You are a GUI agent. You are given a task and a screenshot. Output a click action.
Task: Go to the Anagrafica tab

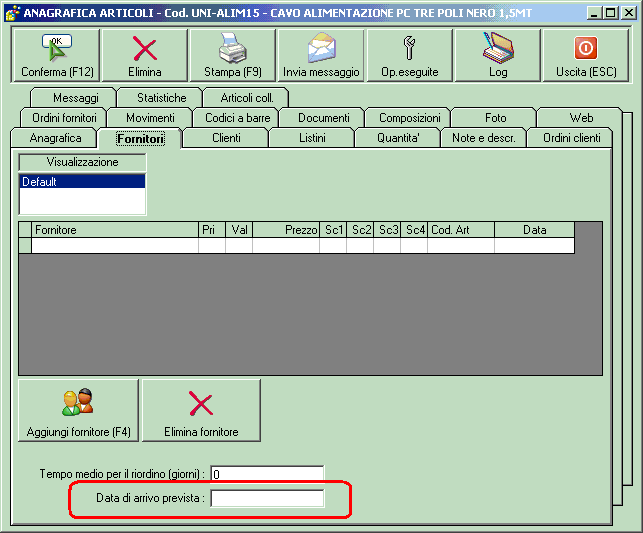pos(55,138)
